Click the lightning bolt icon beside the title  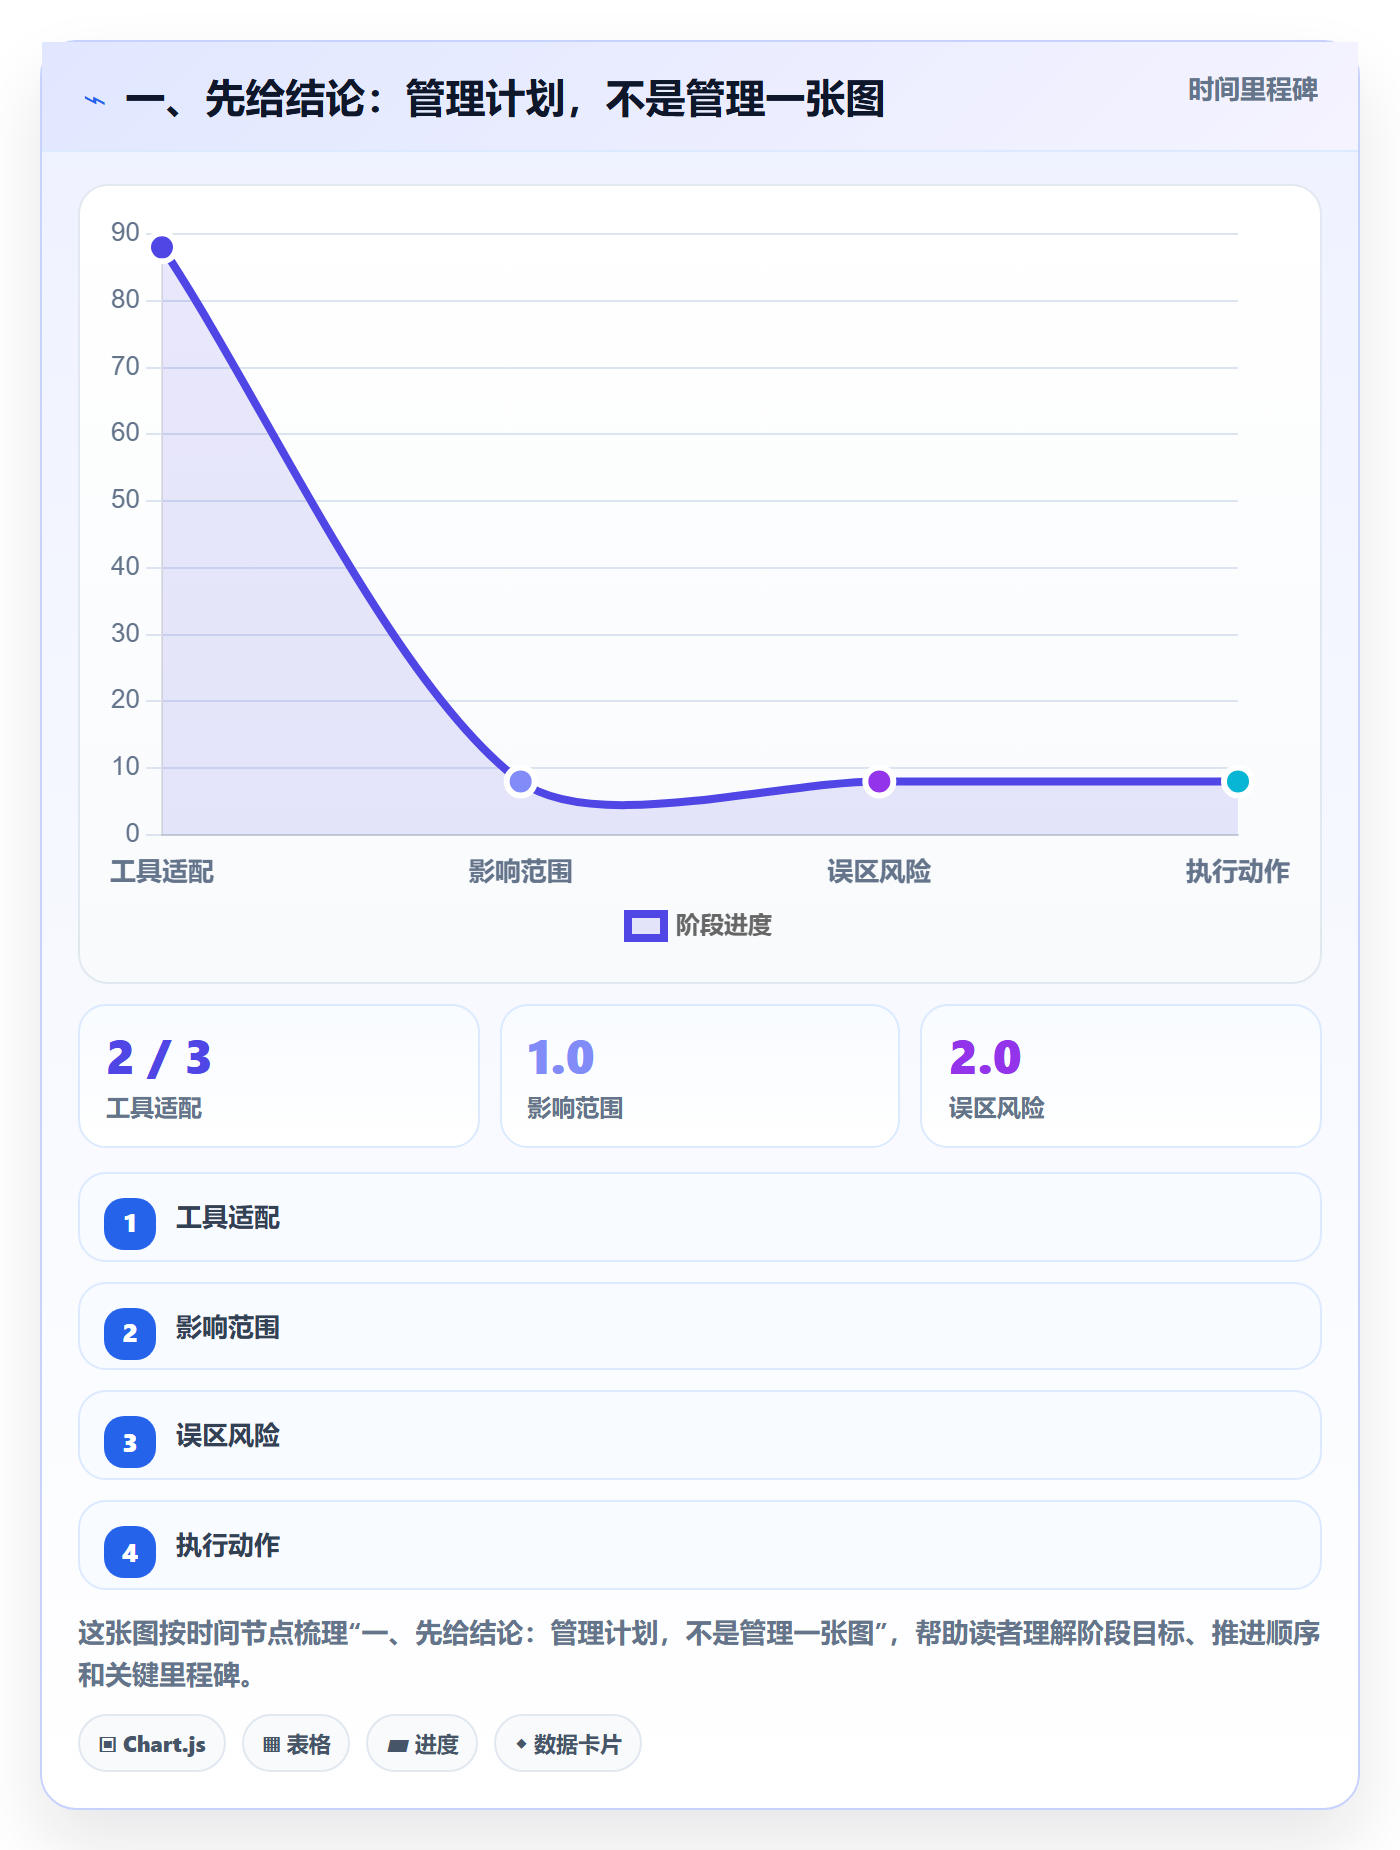pos(95,100)
